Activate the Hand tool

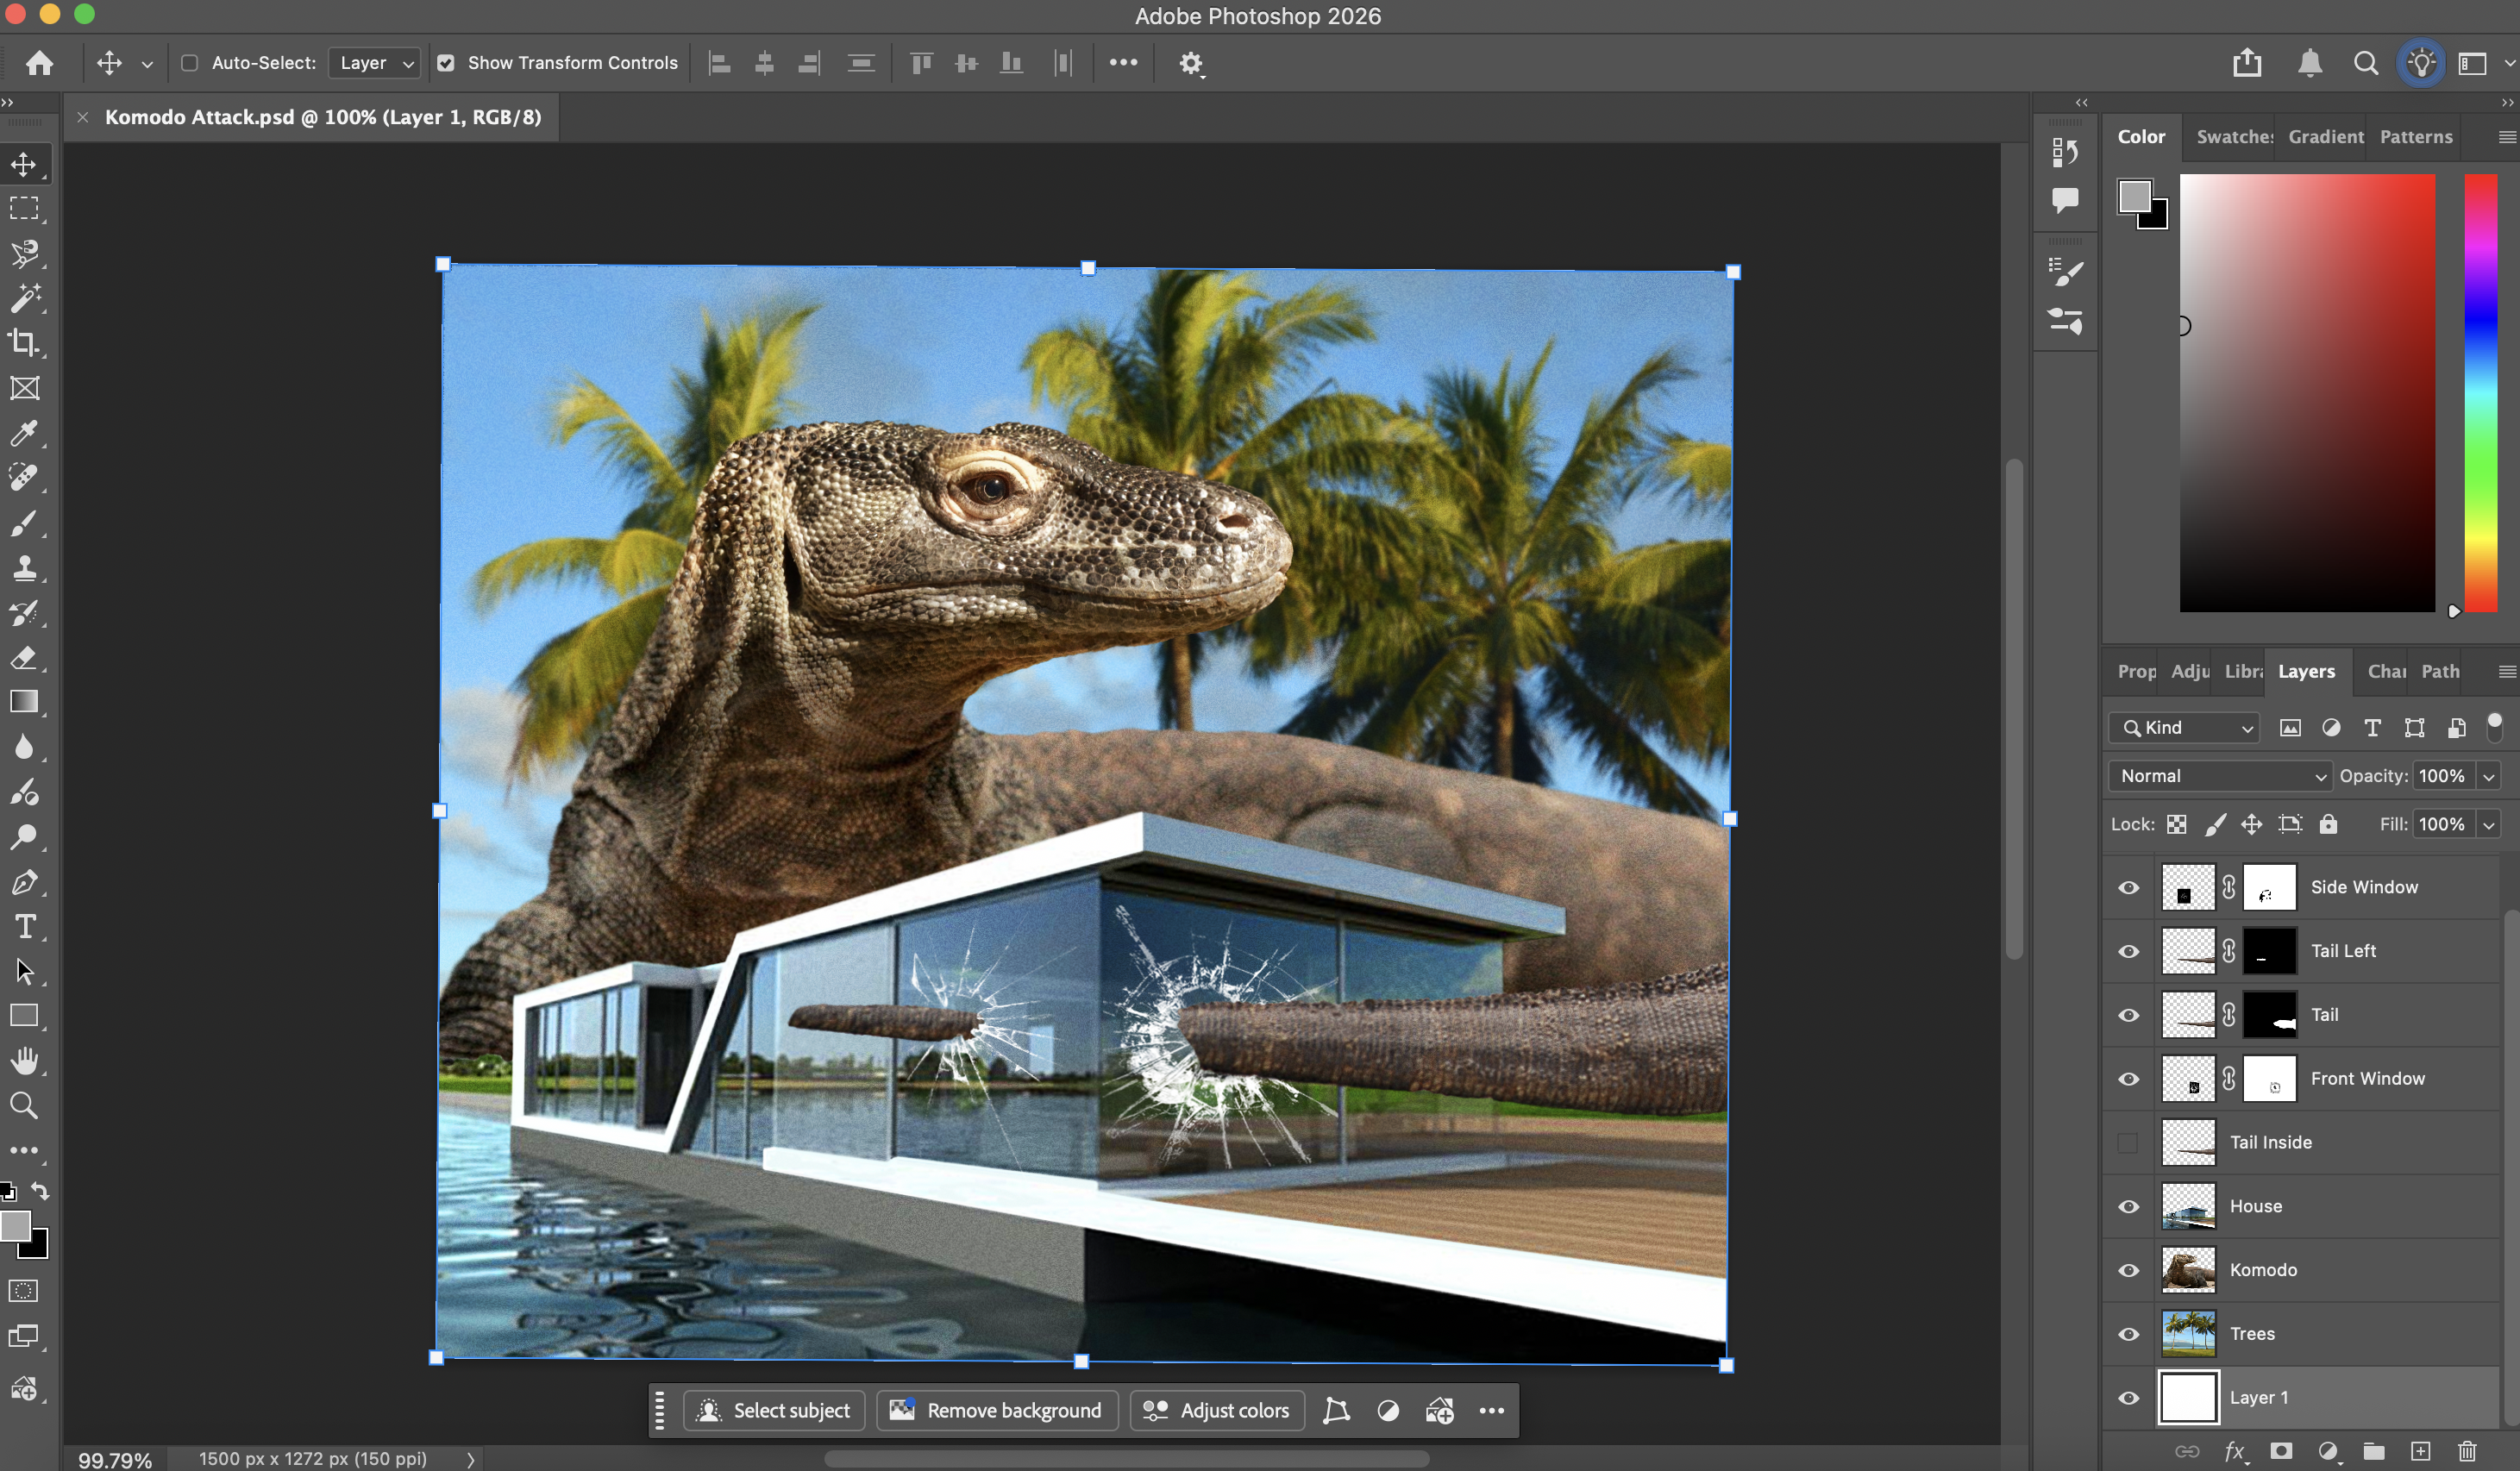pyautogui.click(x=24, y=1061)
